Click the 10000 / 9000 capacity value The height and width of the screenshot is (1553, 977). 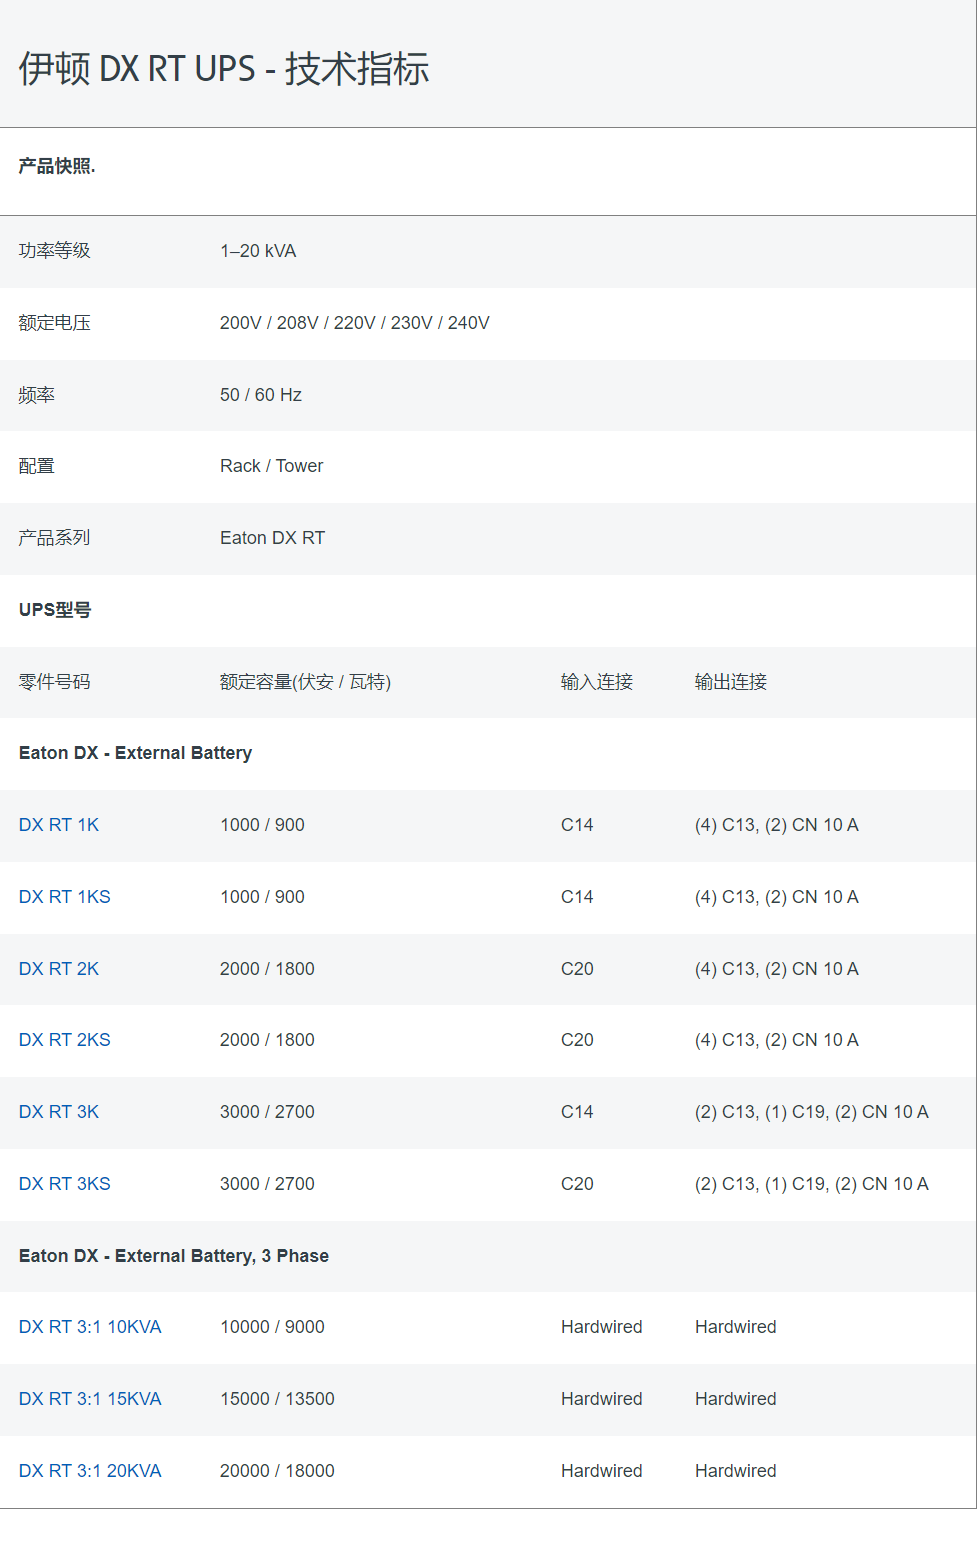[x=273, y=1327]
